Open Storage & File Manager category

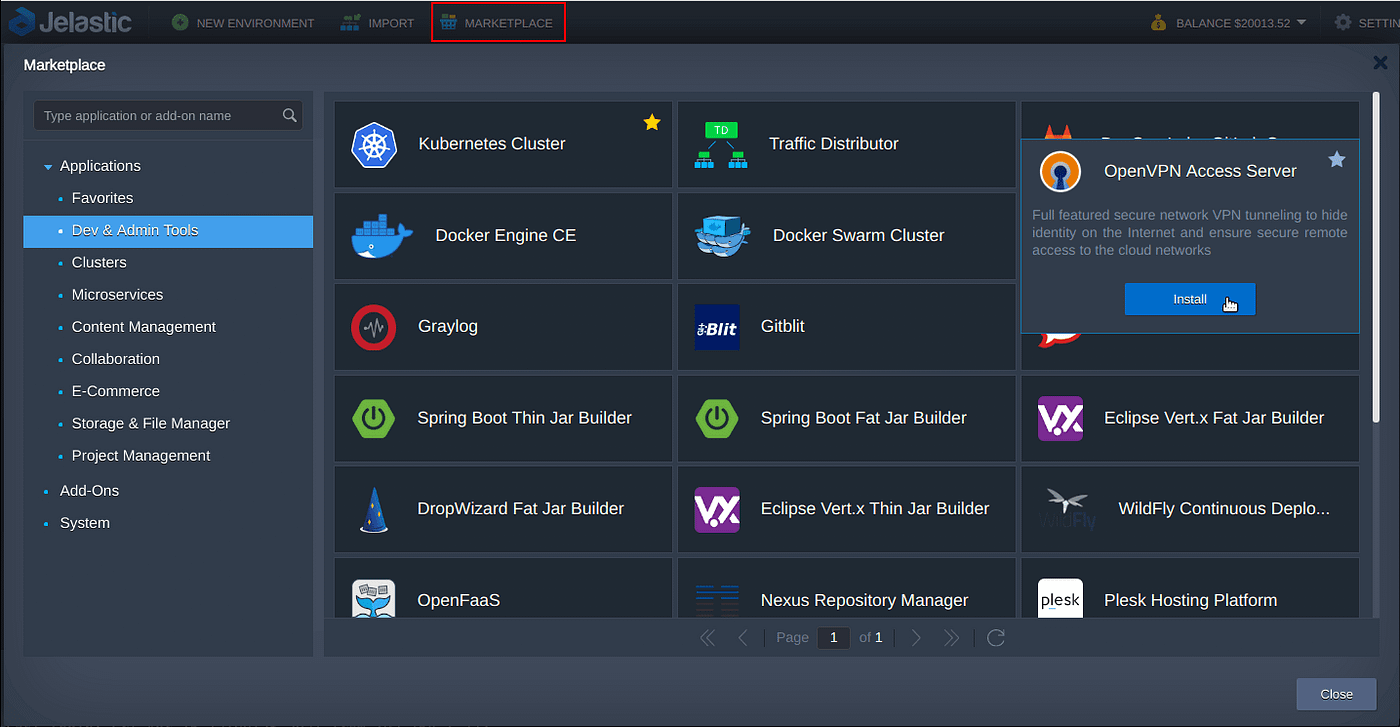pyautogui.click(x=151, y=423)
